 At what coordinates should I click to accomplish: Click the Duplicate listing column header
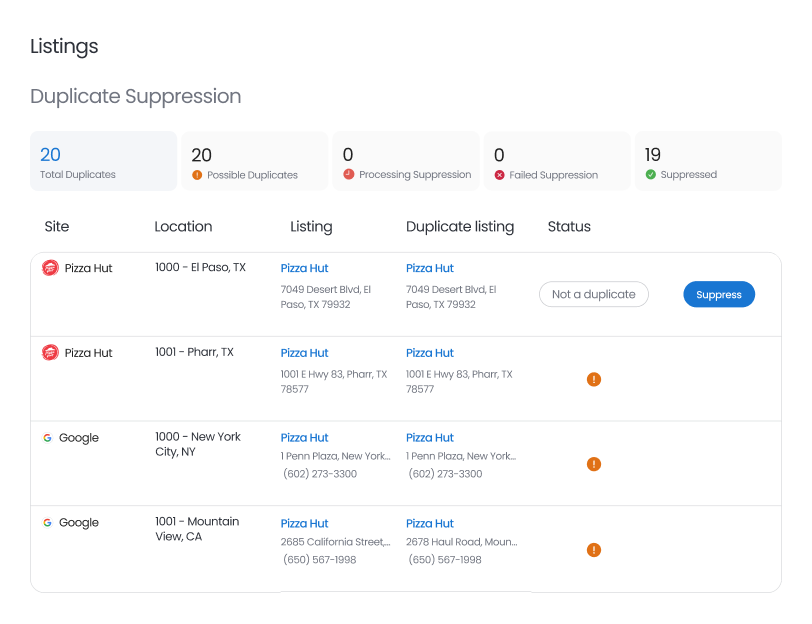point(460,227)
